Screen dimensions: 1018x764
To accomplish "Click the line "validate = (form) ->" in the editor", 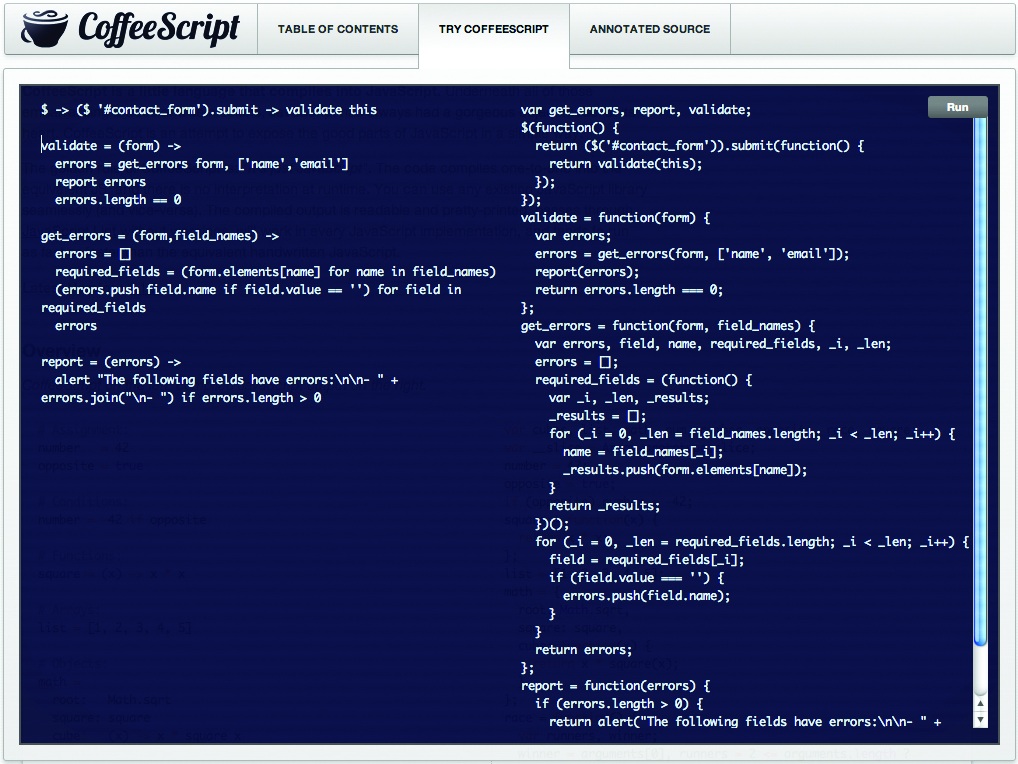I will (x=111, y=146).
